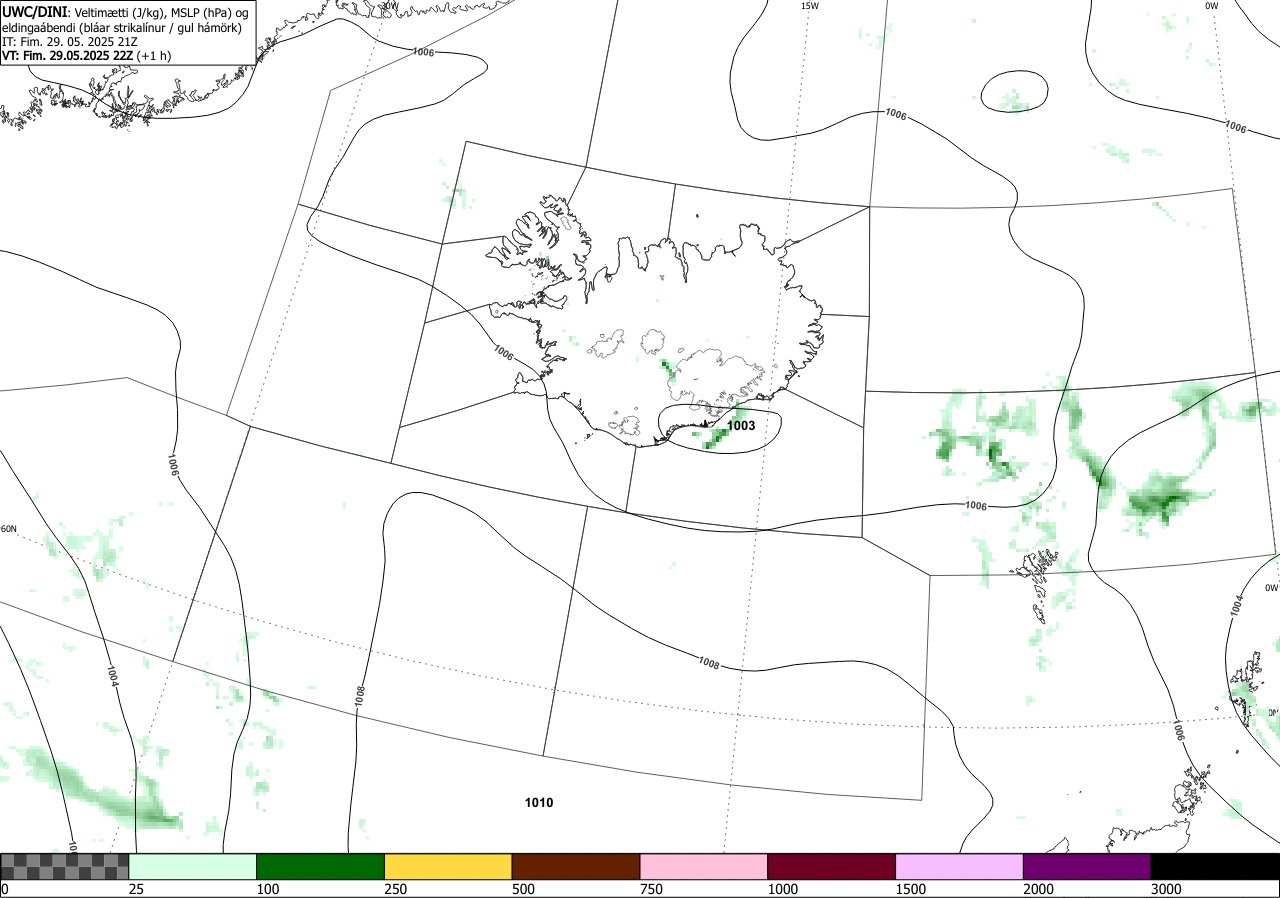Screen dimensions: 1280x898
Task: Click the "eldingaábendi" description line
Action: [121, 27]
